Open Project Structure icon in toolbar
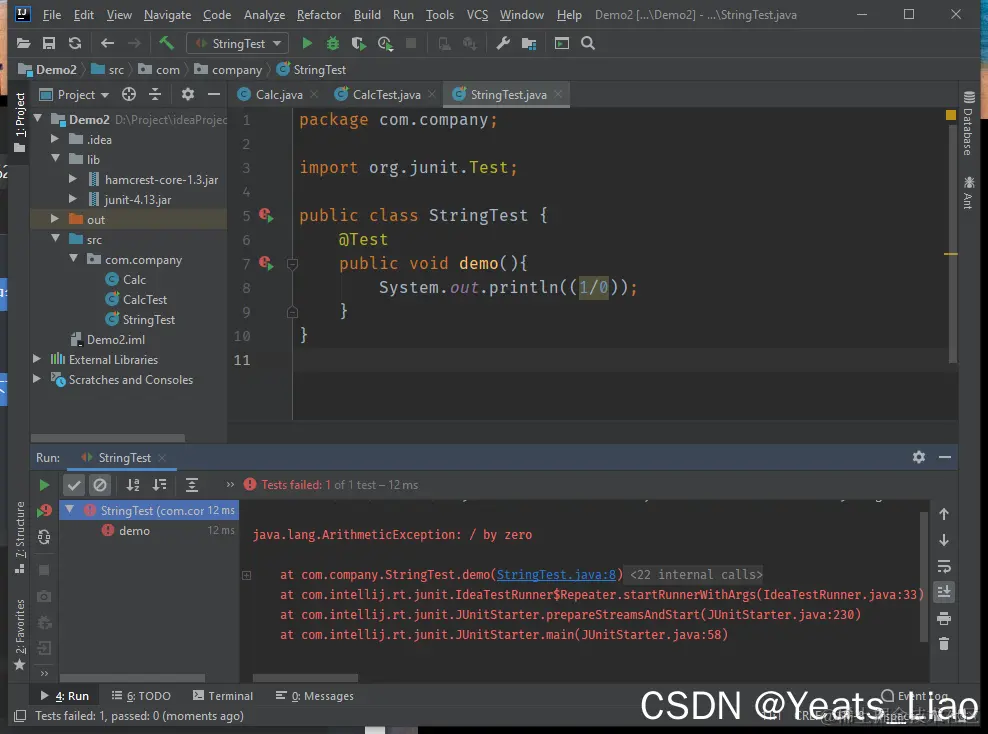Image resolution: width=988 pixels, height=734 pixels. [x=529, y=43]
